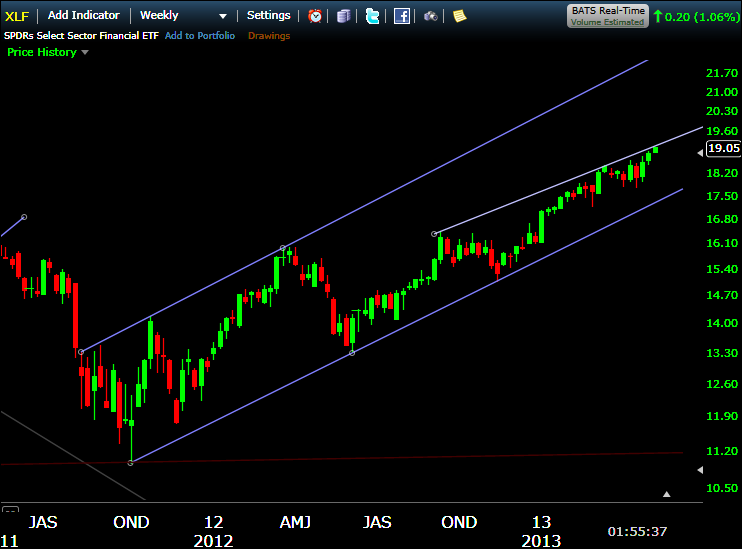Open the Drawings link
This screenshot has width=742, height=549.
[x=269, y=35]
